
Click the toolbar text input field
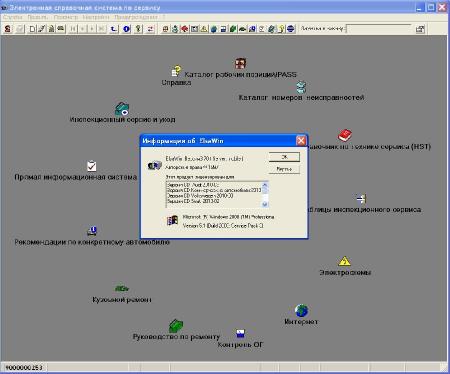[x=379, y=29]
